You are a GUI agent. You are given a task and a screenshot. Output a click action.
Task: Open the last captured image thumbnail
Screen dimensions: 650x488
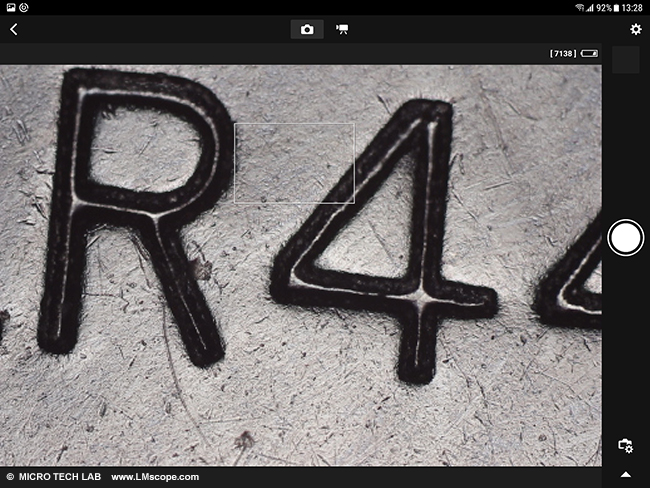625,60
